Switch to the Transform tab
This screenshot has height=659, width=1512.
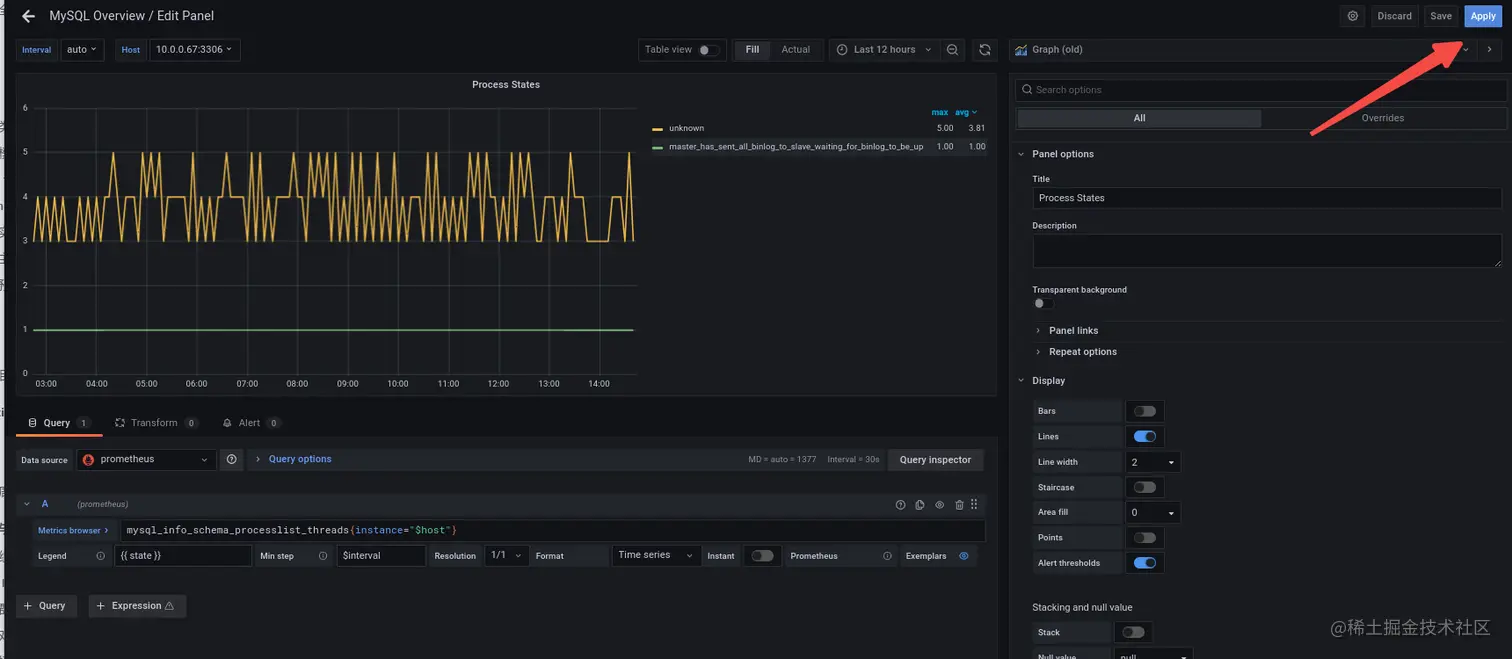[x=156, y=423]
